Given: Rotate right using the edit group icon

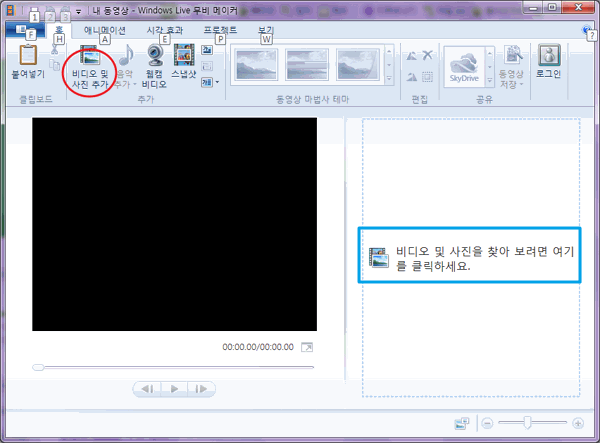Looking at the screenshot, I should 412,77.
